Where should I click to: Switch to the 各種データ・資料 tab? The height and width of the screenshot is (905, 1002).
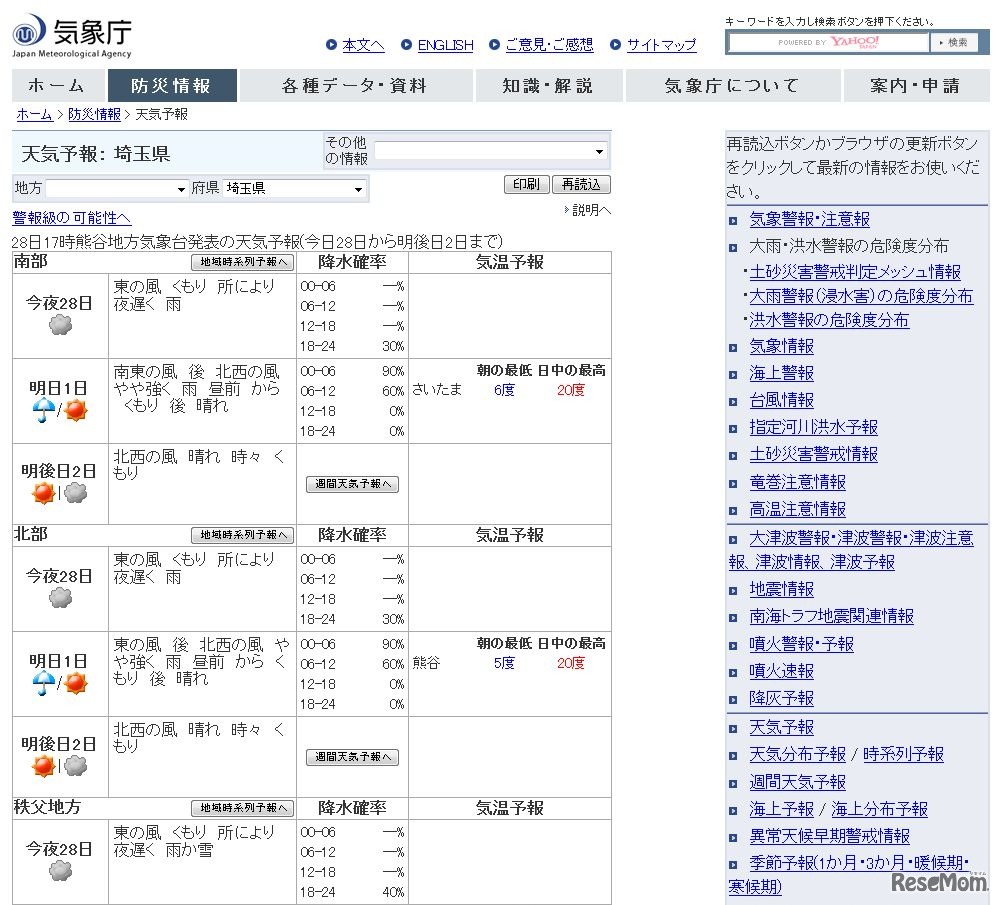click(357, 85)
